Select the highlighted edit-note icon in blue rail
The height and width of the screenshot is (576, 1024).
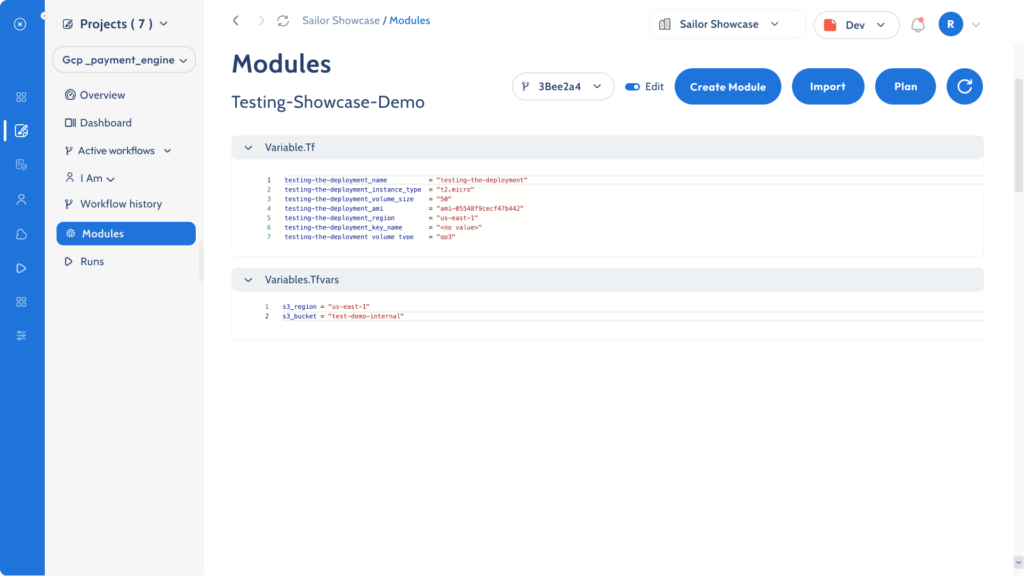21,131
